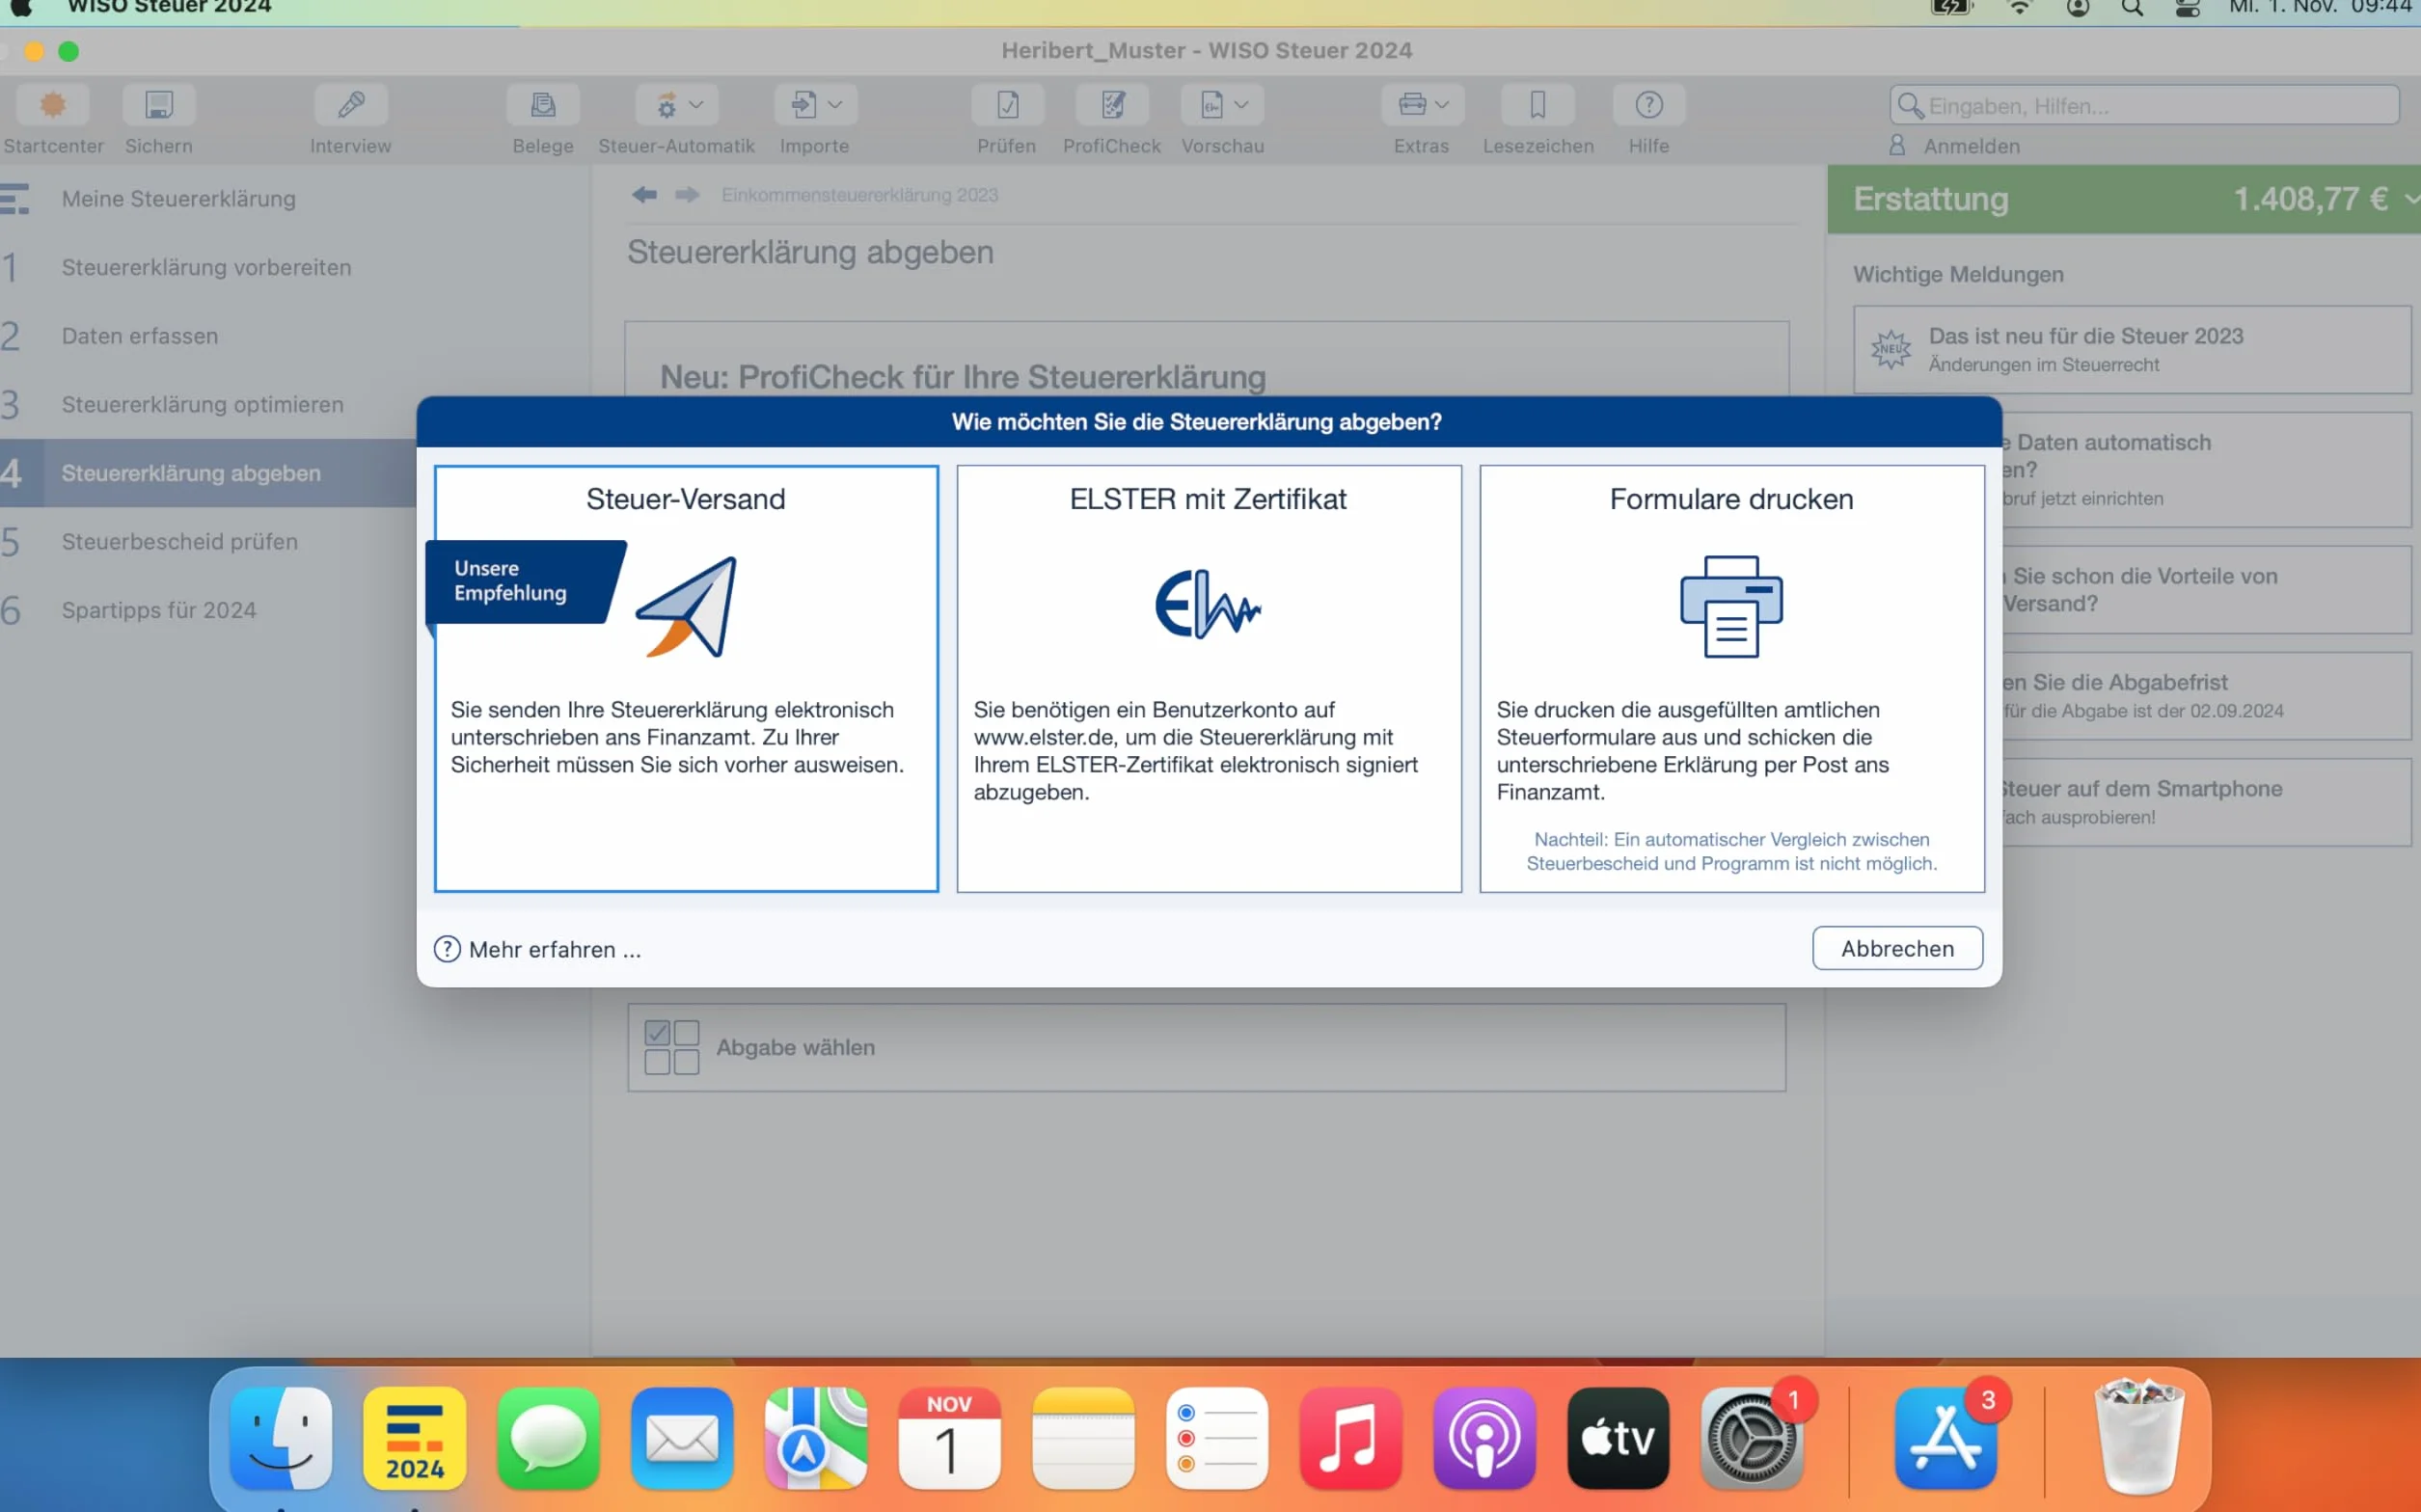Select Daten erfassen in sidebar

tap(140, 336)
